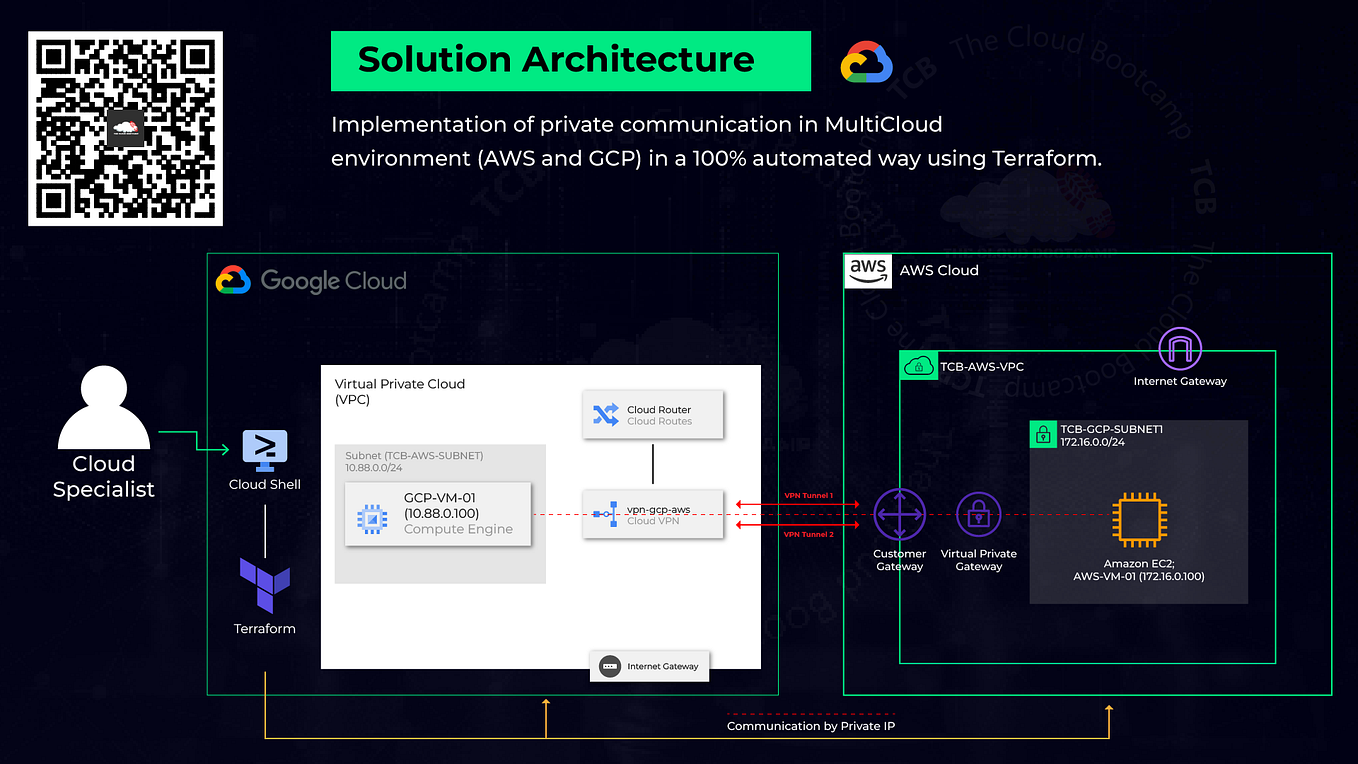Viewport: 1358px width, 764px height.
Task: Click the VPN Tunnel 1 label
Action: [808, 494]
